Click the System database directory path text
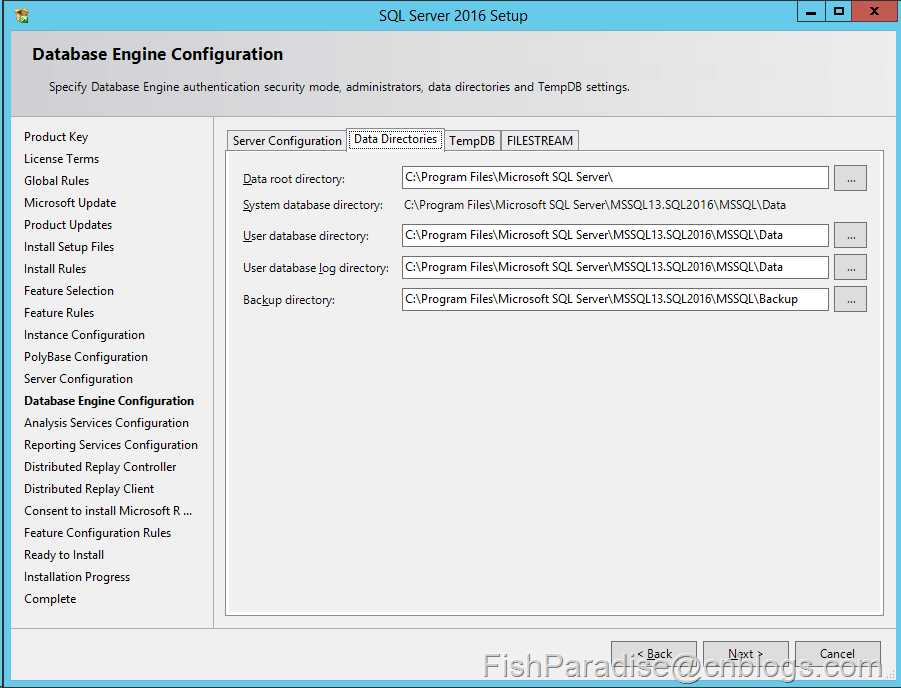The height and width of the screenshot is (688, 901). (x=595, y=205)
